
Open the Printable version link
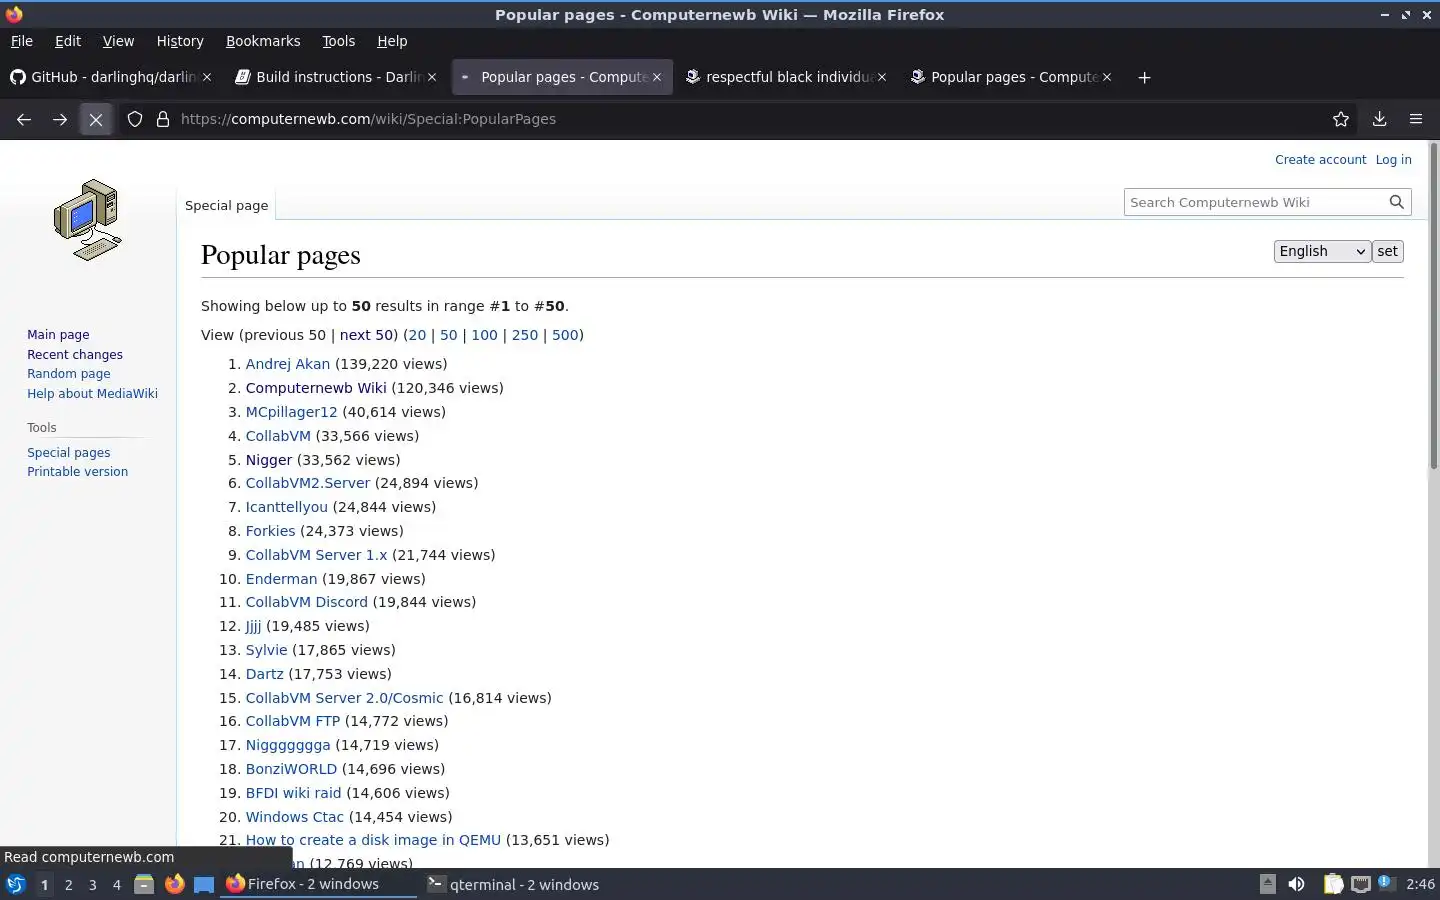(x=77, y=472)
